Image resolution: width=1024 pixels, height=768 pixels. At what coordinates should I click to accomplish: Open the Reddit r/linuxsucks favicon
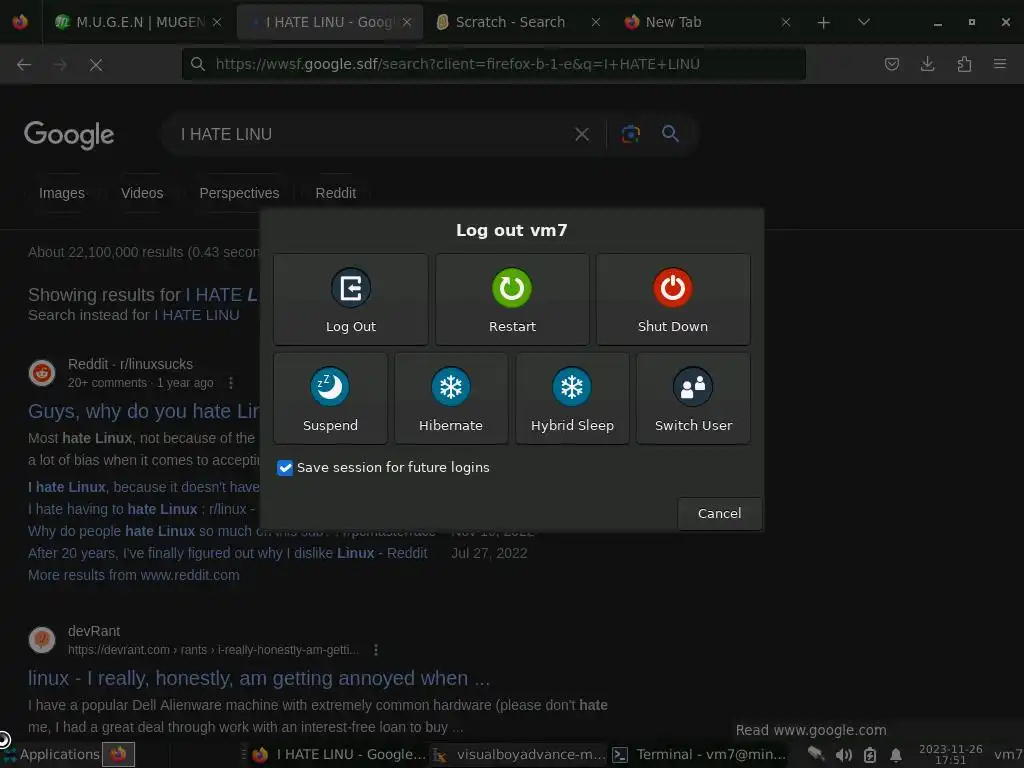click(42, 373)
